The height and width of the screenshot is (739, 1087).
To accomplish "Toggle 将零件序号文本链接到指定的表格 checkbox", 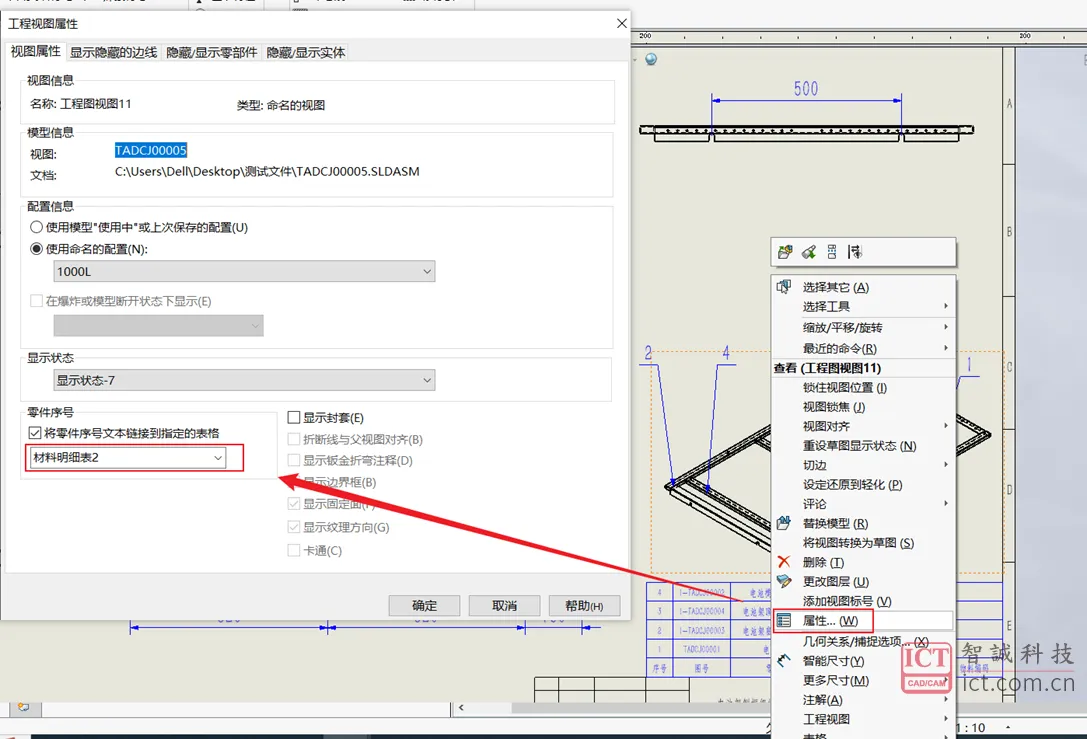I will [35, 433].
